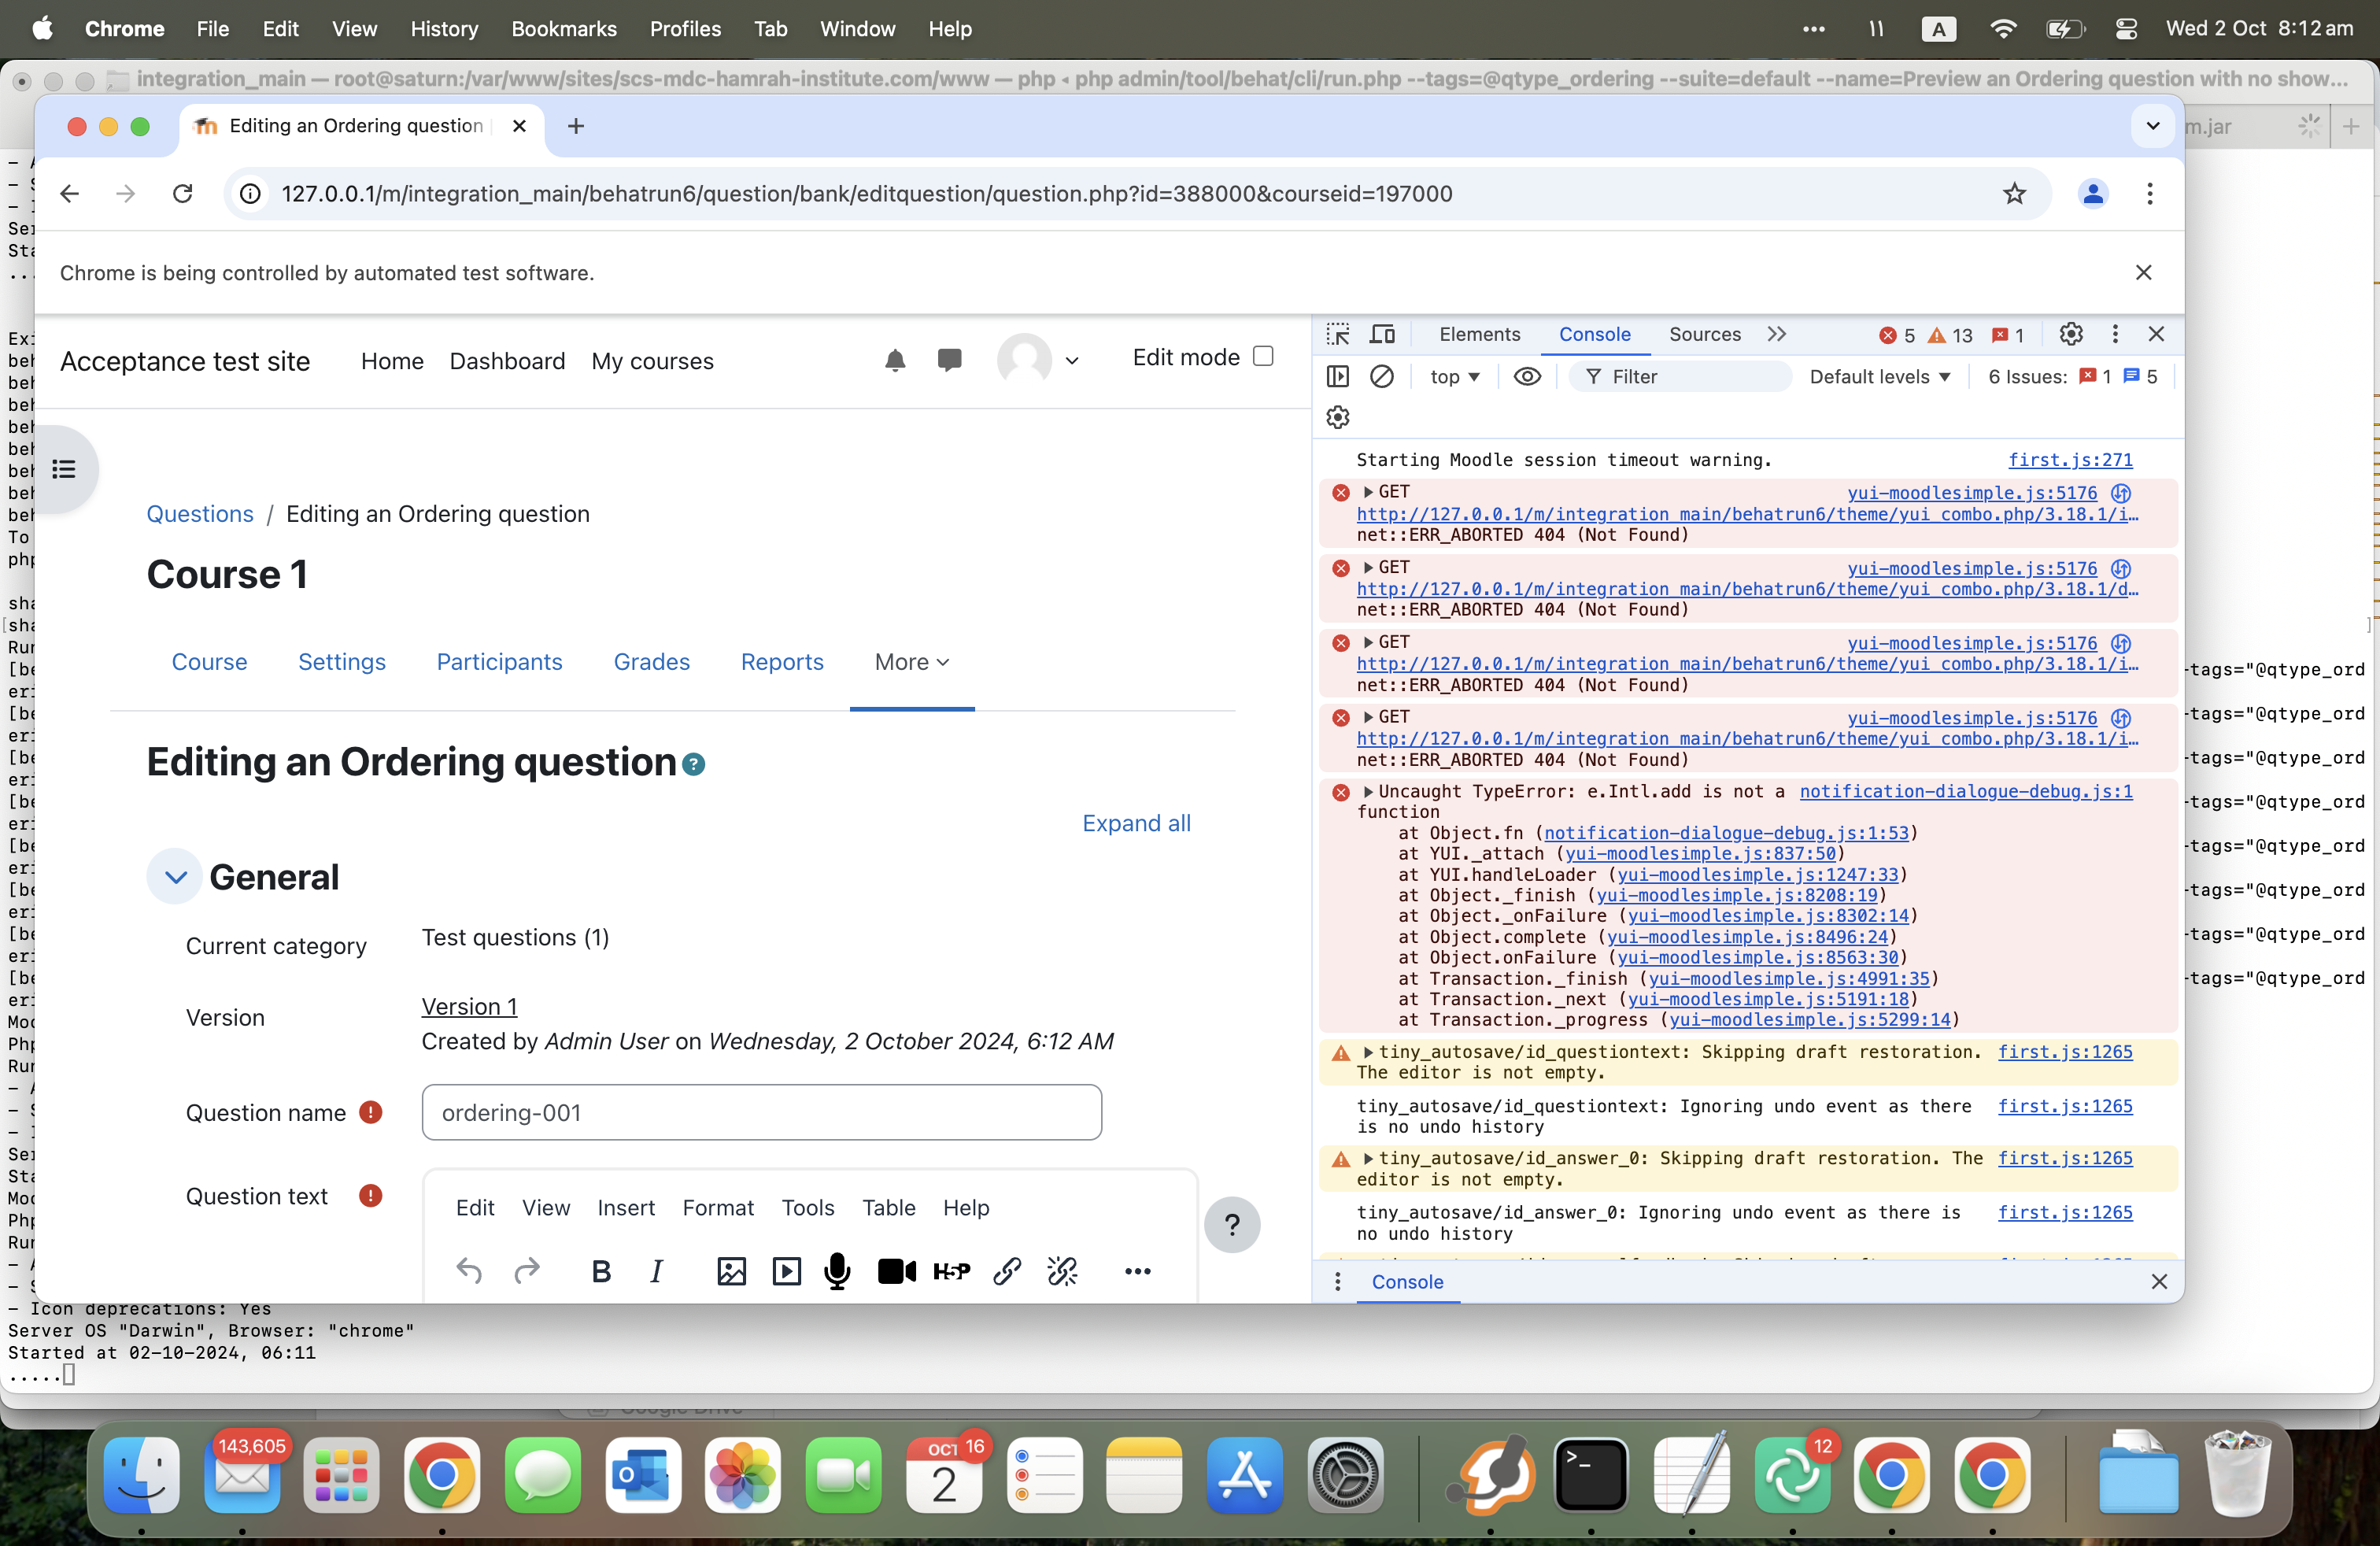Toggle the DevTools device toolbar icon
Image resolution: width=2380 pixels, height=1546 pixels.
click(1383, 335)
